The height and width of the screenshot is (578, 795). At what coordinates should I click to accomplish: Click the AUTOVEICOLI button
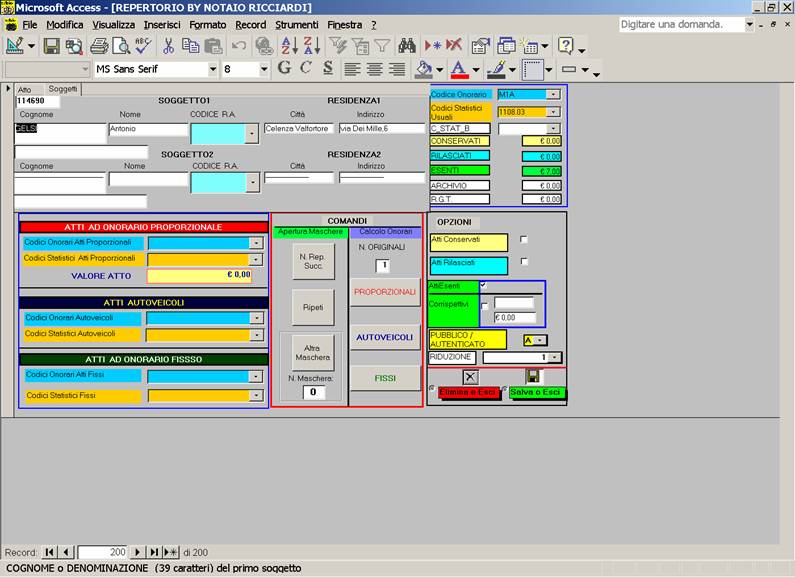pyautogui.click(x=385, y=337)
